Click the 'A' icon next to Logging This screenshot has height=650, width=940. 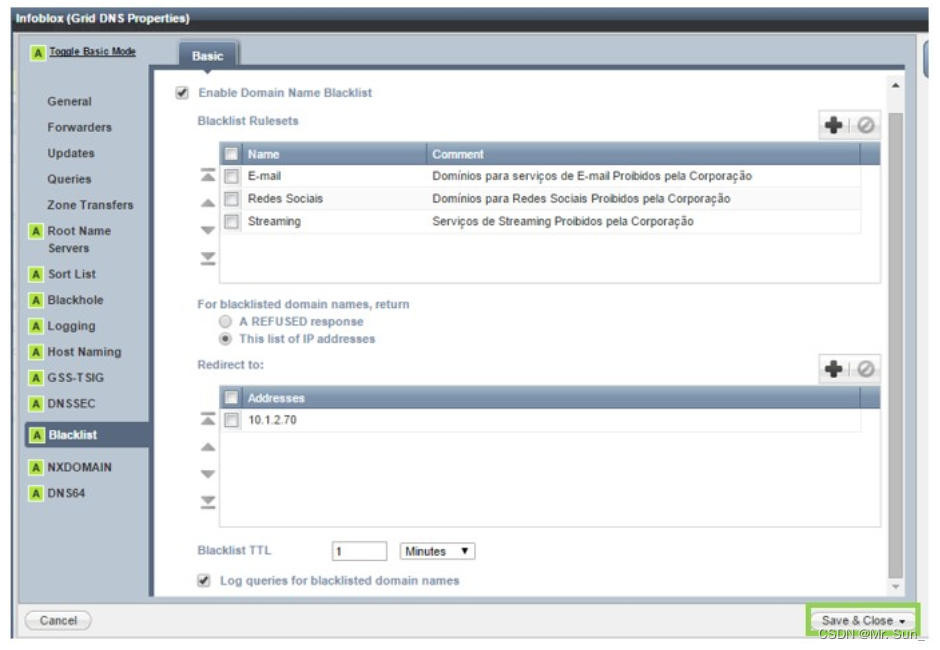36,326
